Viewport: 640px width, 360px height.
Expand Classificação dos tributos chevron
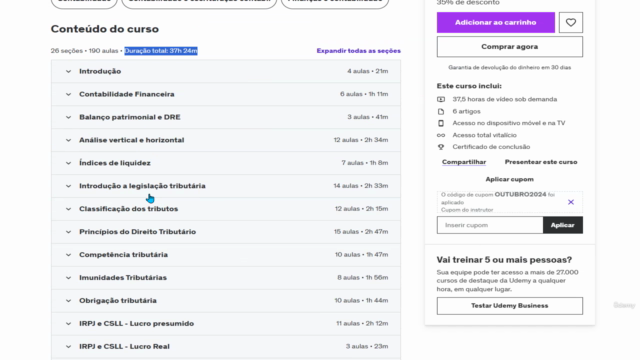(68, 209)
